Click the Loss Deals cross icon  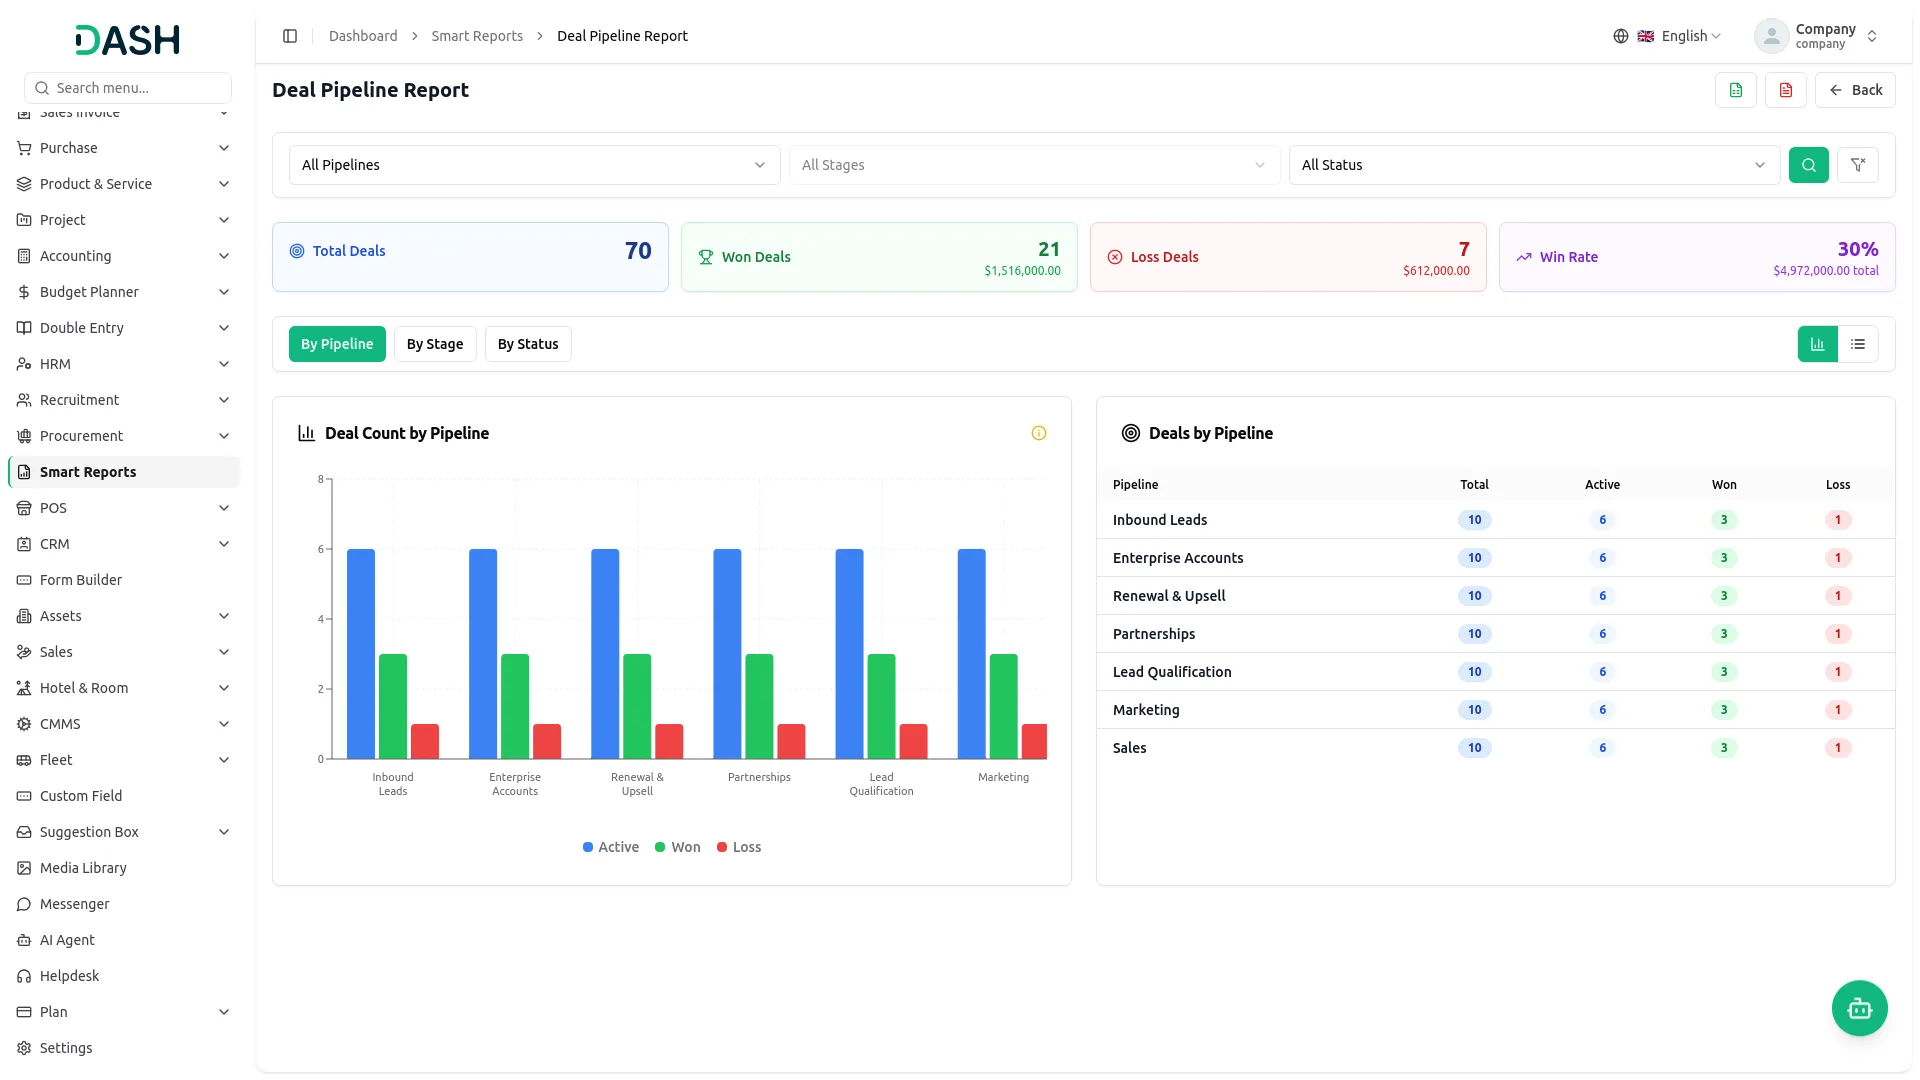coord(1115,257)
